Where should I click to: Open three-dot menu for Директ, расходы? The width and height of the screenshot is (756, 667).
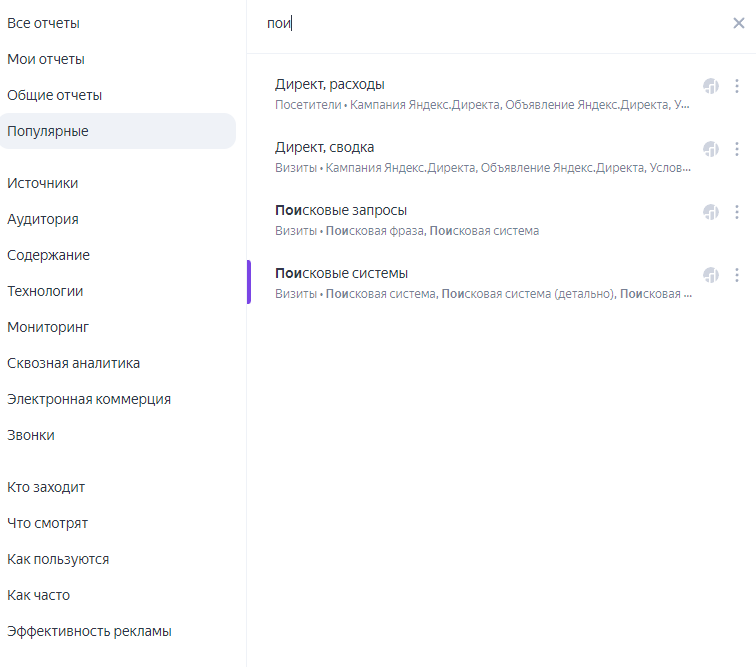point(737,86)
